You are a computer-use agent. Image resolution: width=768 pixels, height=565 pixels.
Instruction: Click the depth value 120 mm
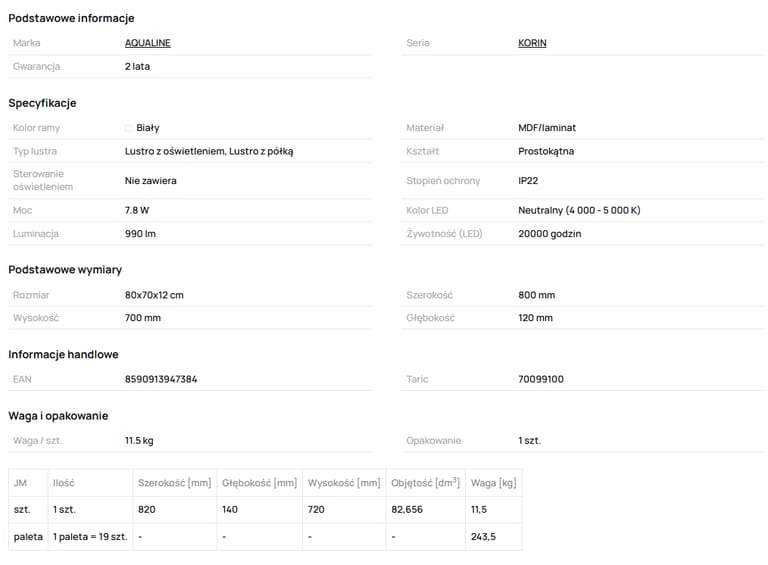point(535,318)
